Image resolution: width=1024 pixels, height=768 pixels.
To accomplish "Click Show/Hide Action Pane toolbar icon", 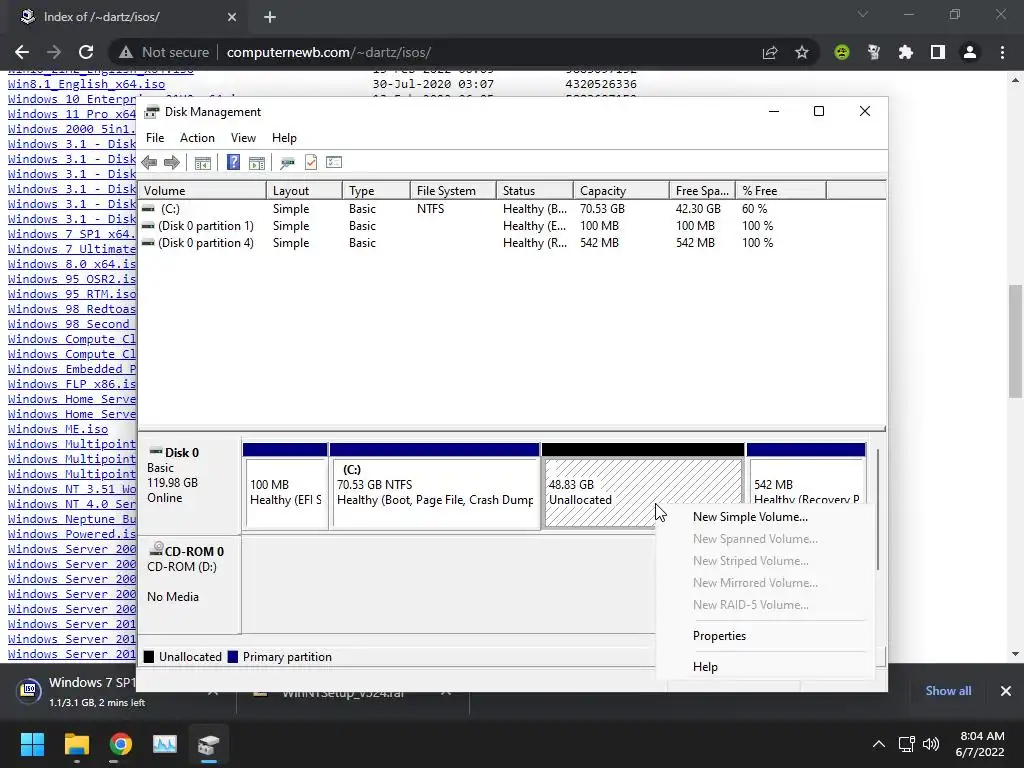I will (257, 163).
